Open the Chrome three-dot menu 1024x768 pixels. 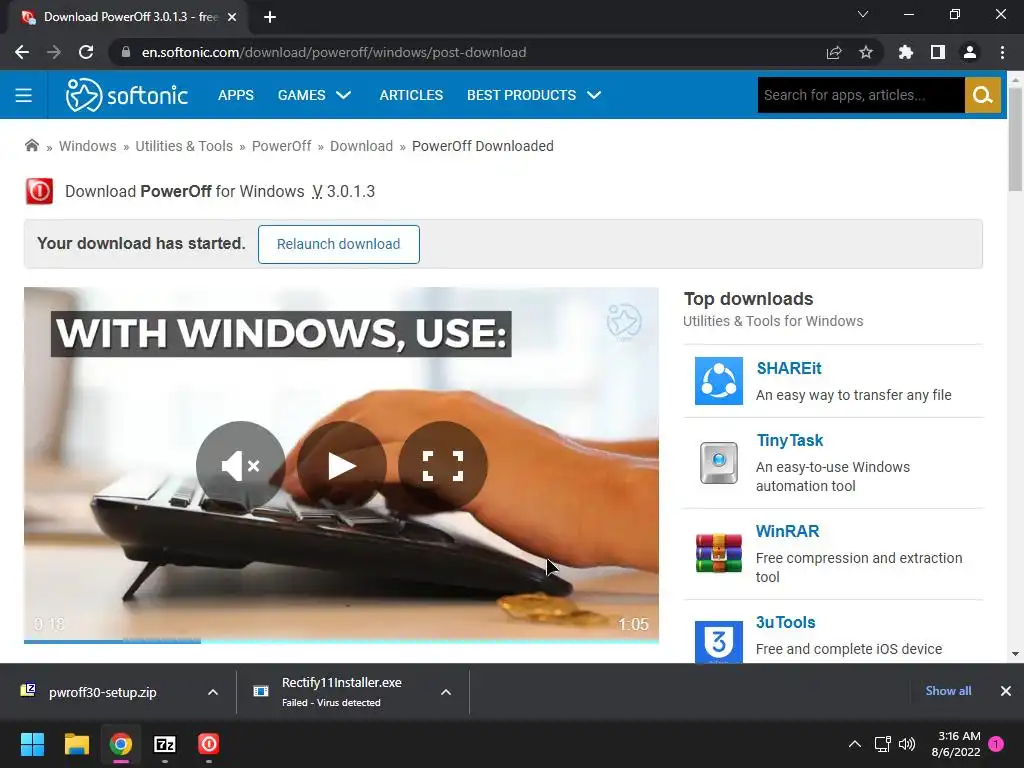(1002, 52)
